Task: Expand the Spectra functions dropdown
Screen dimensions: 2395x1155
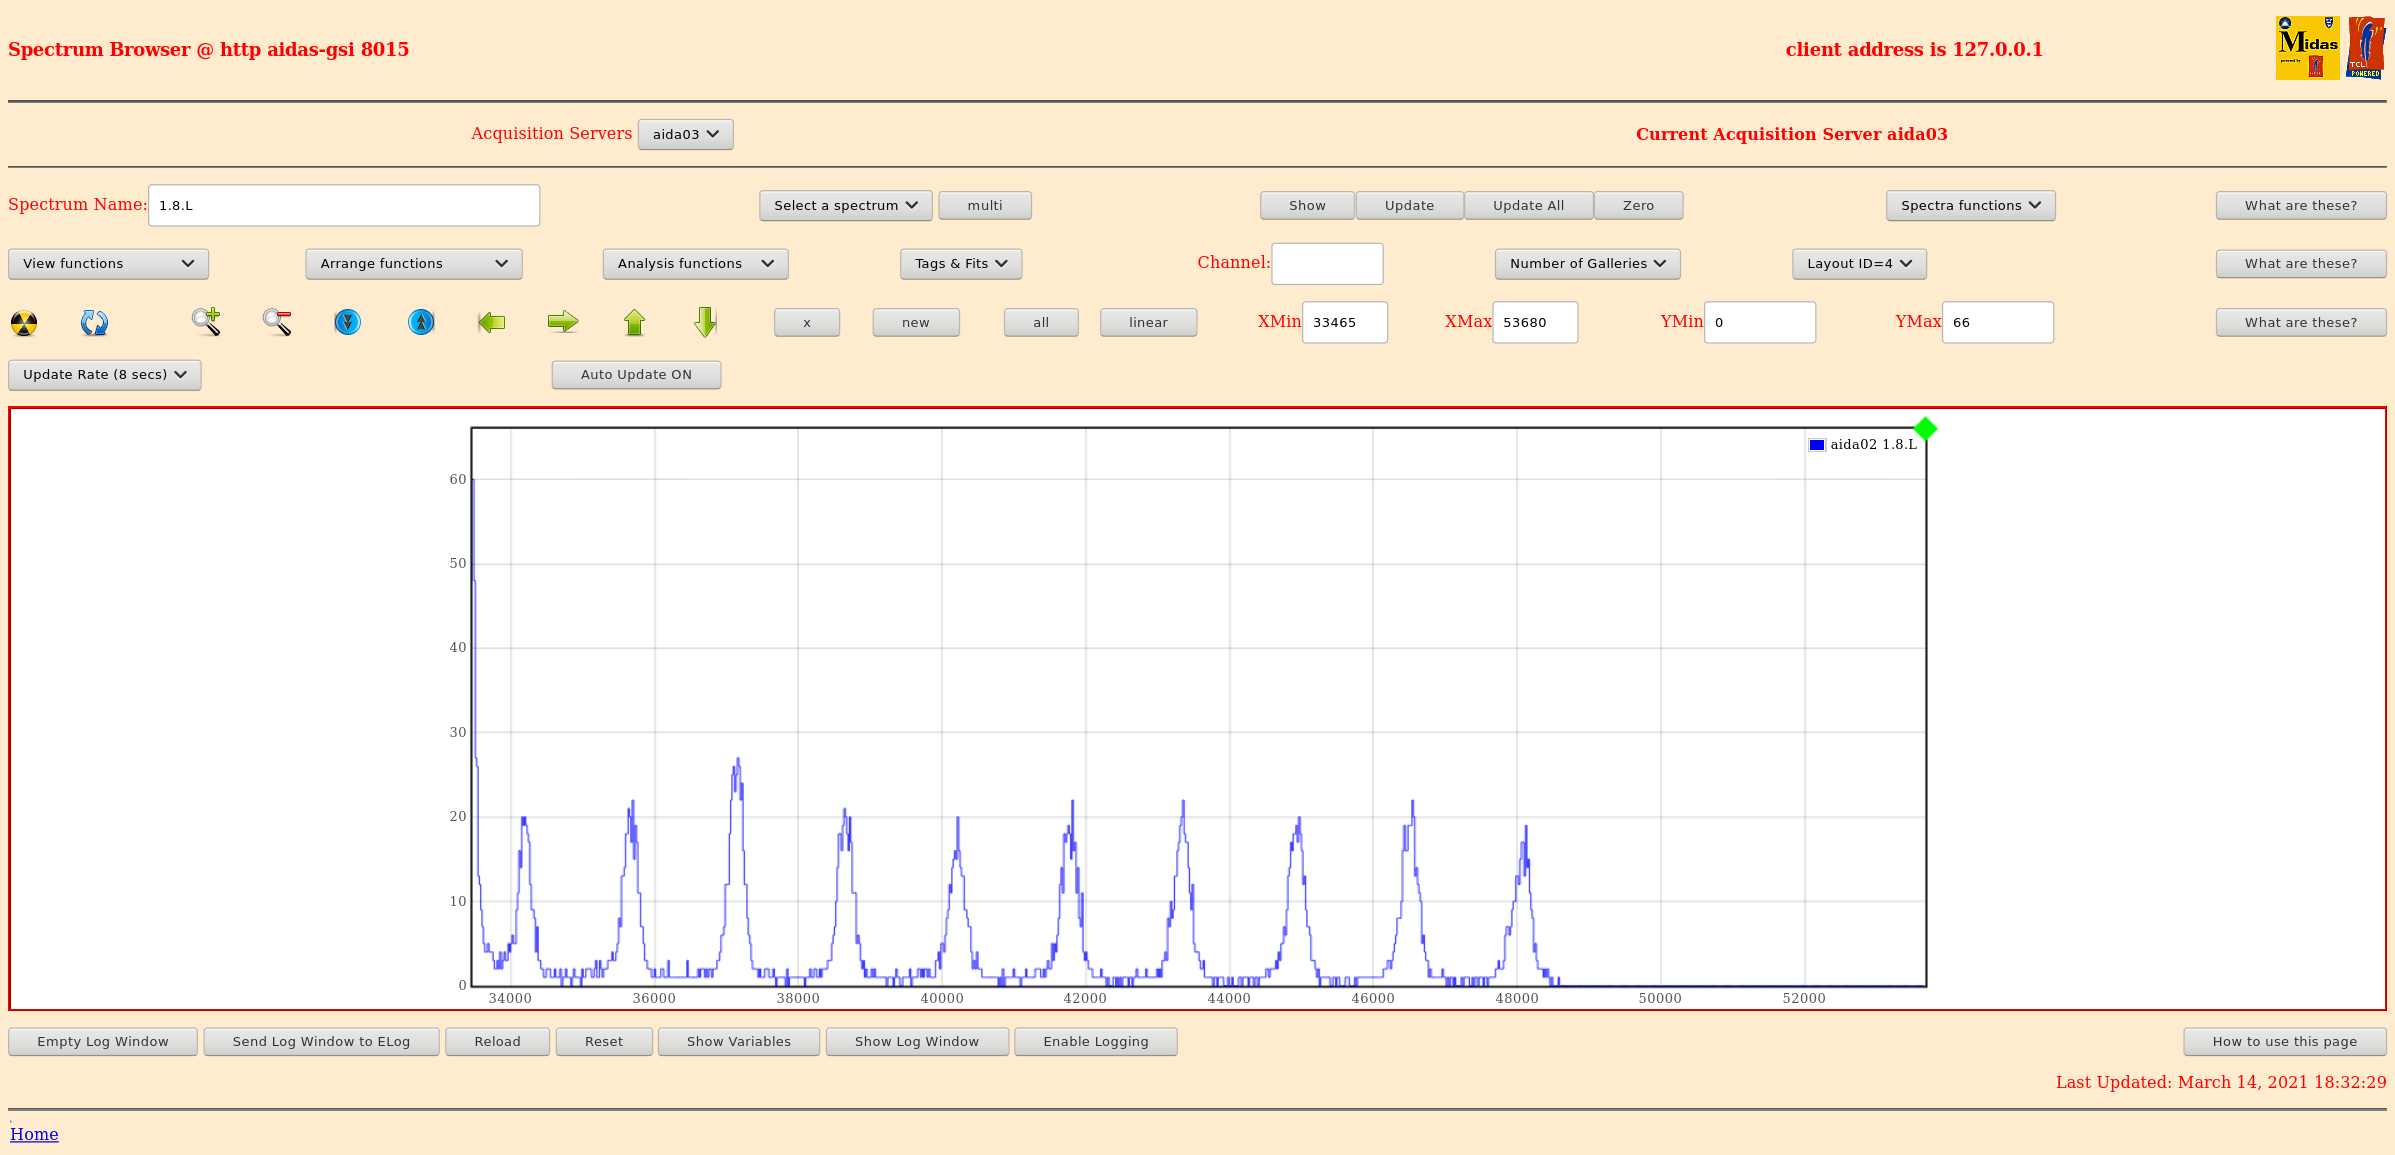Action: click(x=1970, y=205)
